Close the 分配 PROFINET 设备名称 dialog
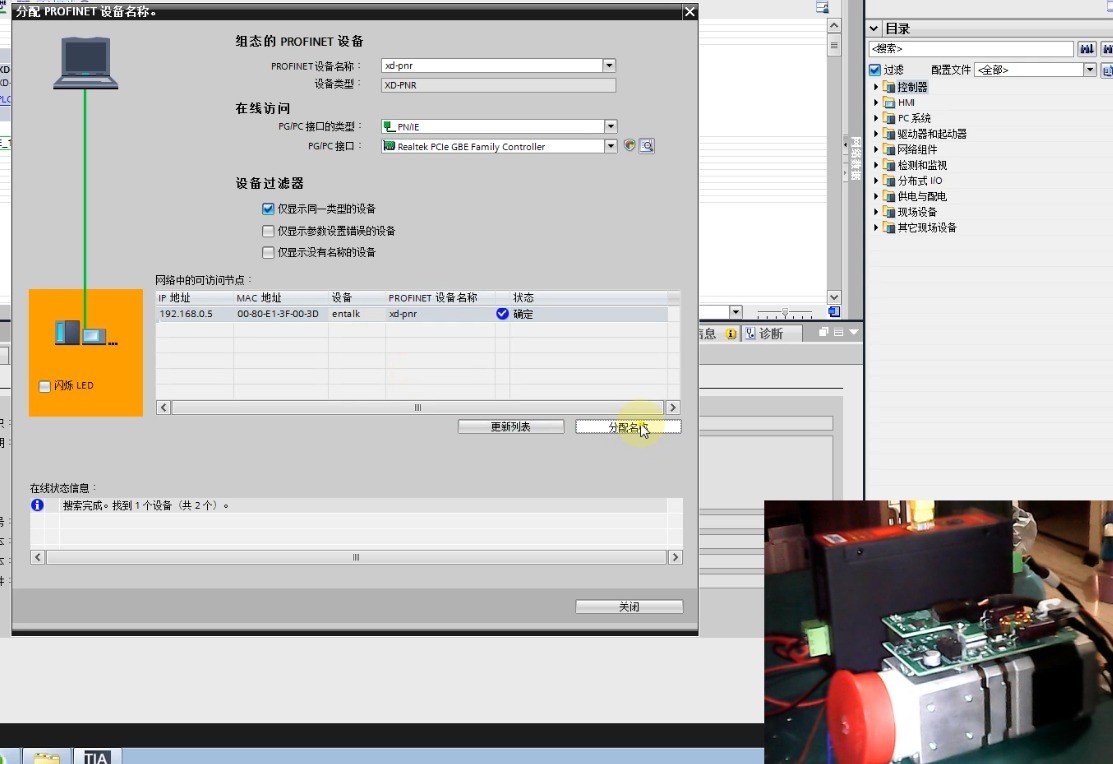This screenshot has height=764, width=1113. (689, 12)
